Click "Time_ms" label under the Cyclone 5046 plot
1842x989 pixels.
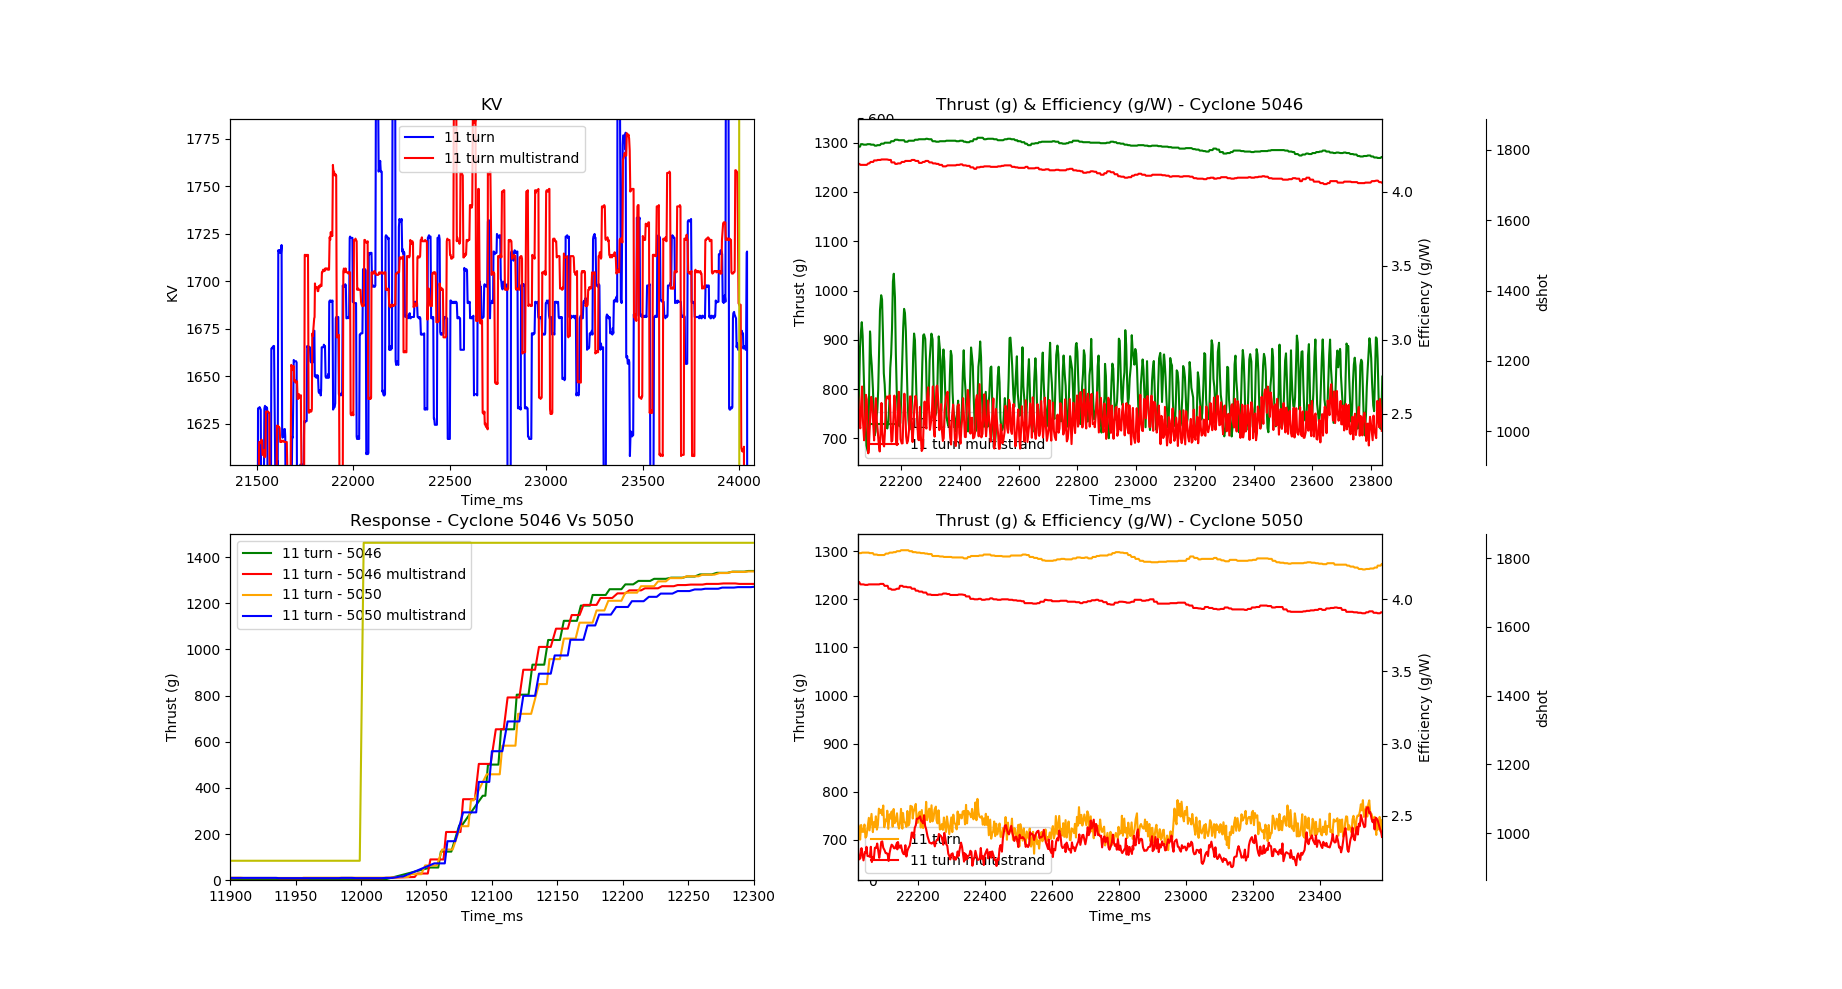(x=1119, y=500)
